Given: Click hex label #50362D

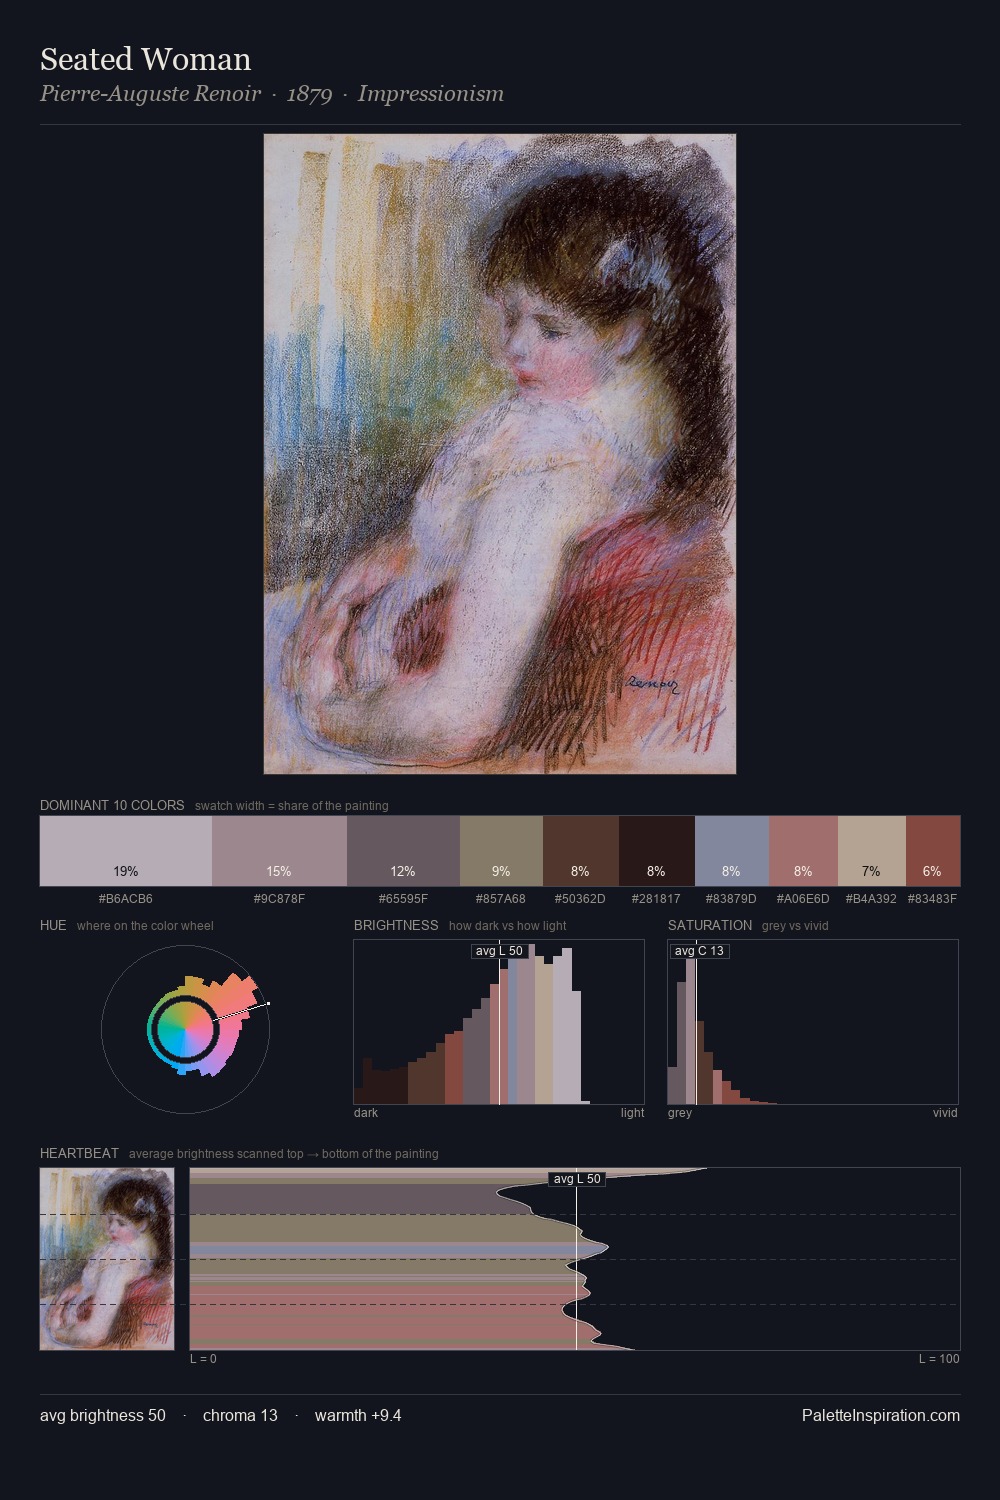Looking at the screenshot, I should click(581, 899).
